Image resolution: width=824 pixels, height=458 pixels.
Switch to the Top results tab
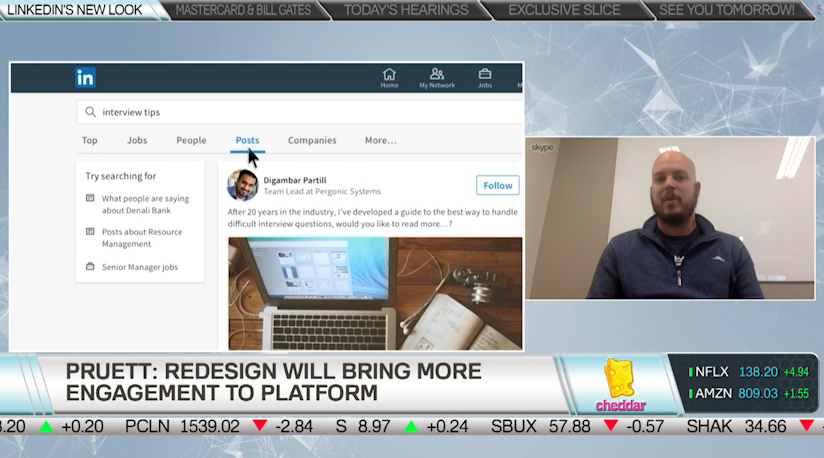coord(89,140)
